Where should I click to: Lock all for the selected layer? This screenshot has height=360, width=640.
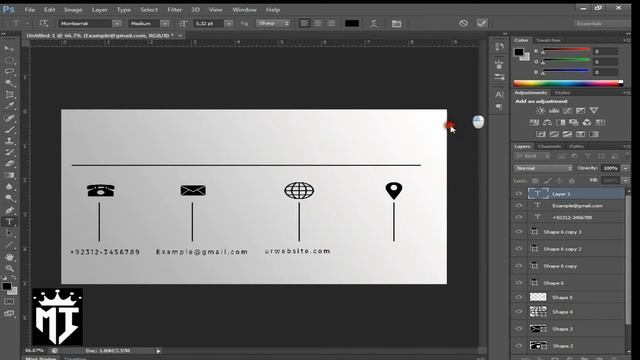pyautogui.click(x=572, y=180)
